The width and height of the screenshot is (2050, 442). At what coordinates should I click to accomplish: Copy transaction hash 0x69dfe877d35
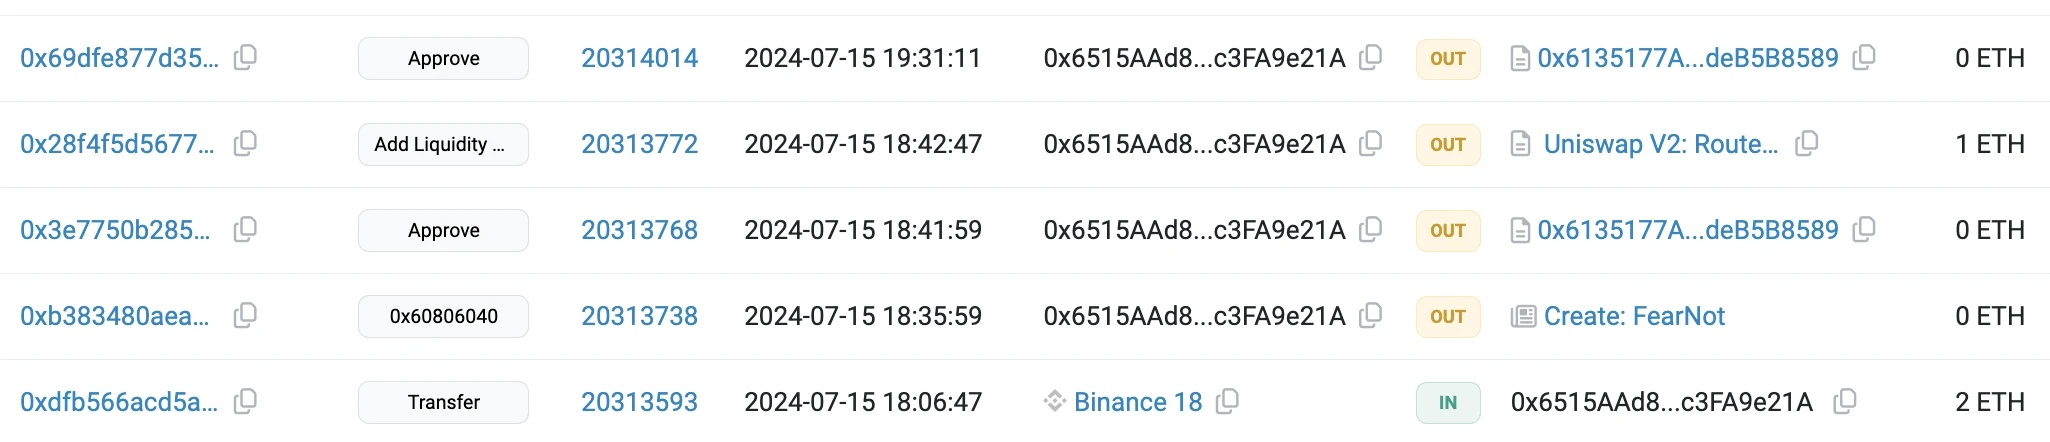click(x=245, y=58)
